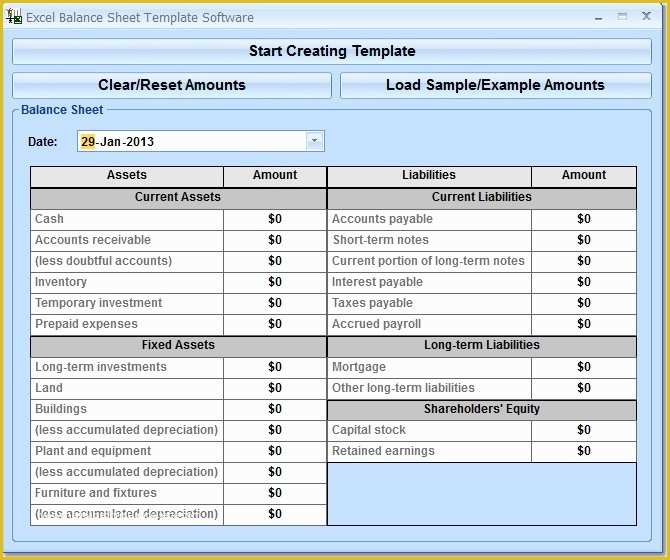Edit the Short-term notes amount
The height and width of the screenshot is (560, 670).
pos(584,240)
